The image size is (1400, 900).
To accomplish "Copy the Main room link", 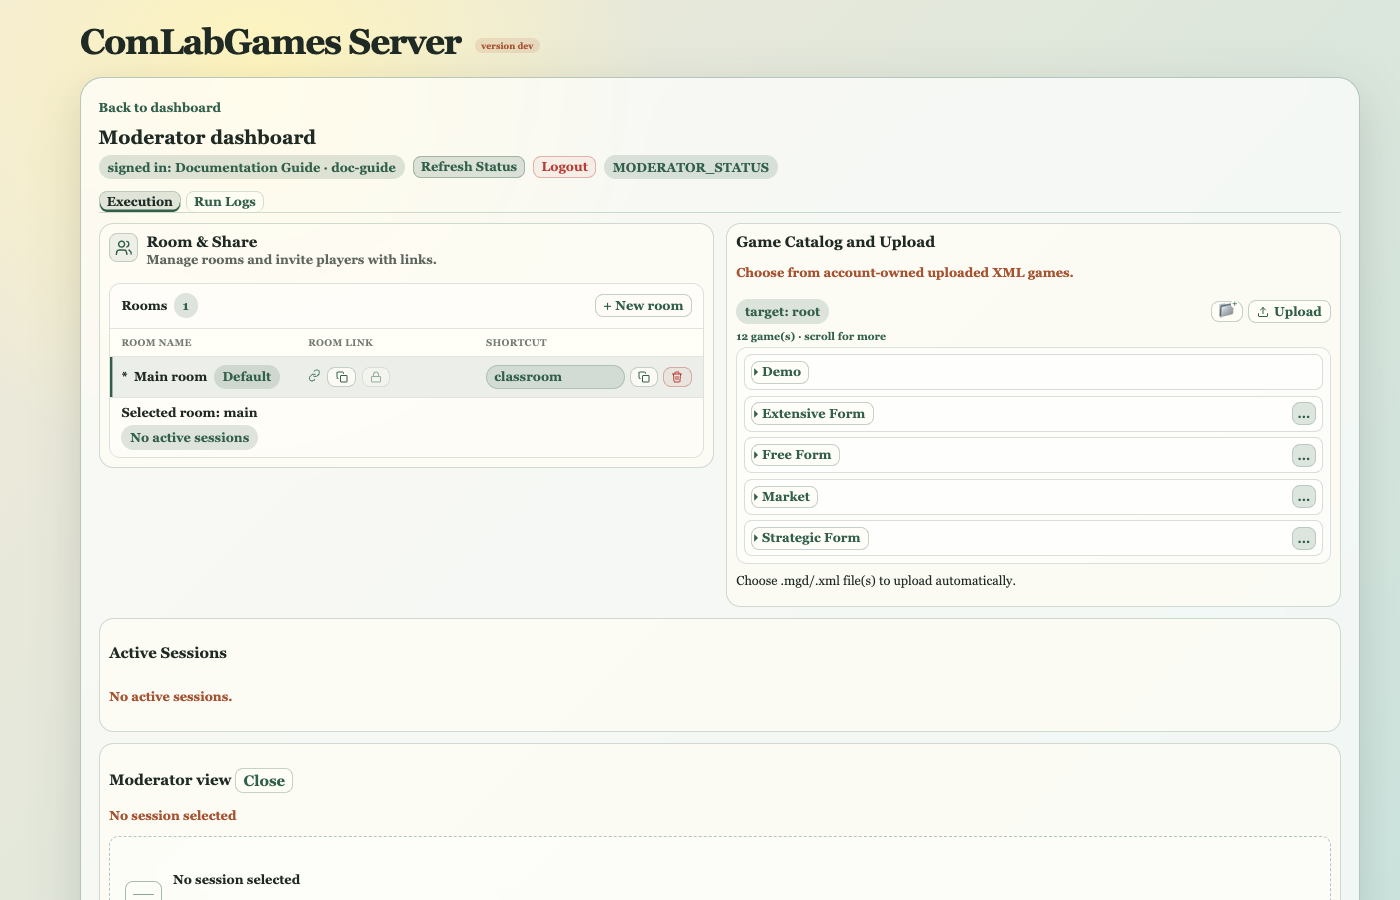I will 342,377.
